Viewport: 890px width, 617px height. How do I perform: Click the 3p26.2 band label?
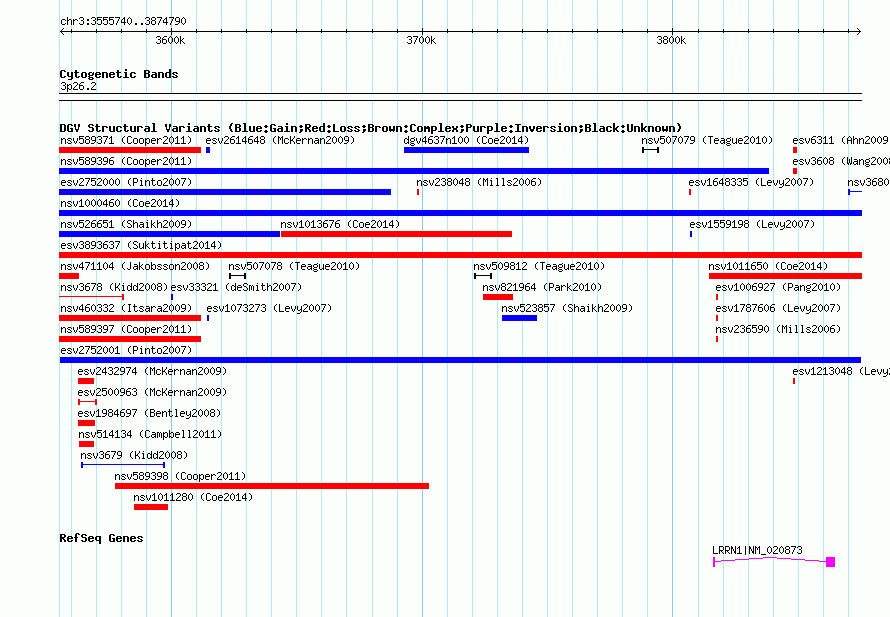(78, 86)
